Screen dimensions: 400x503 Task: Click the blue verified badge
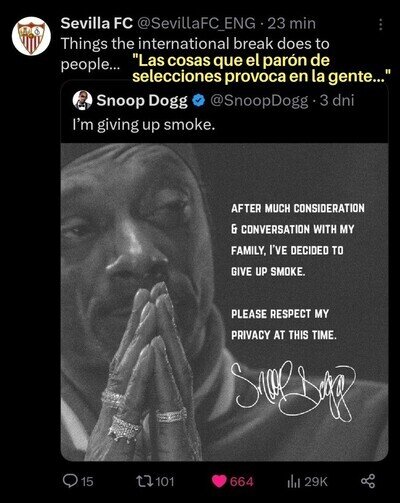click(200, 100)
